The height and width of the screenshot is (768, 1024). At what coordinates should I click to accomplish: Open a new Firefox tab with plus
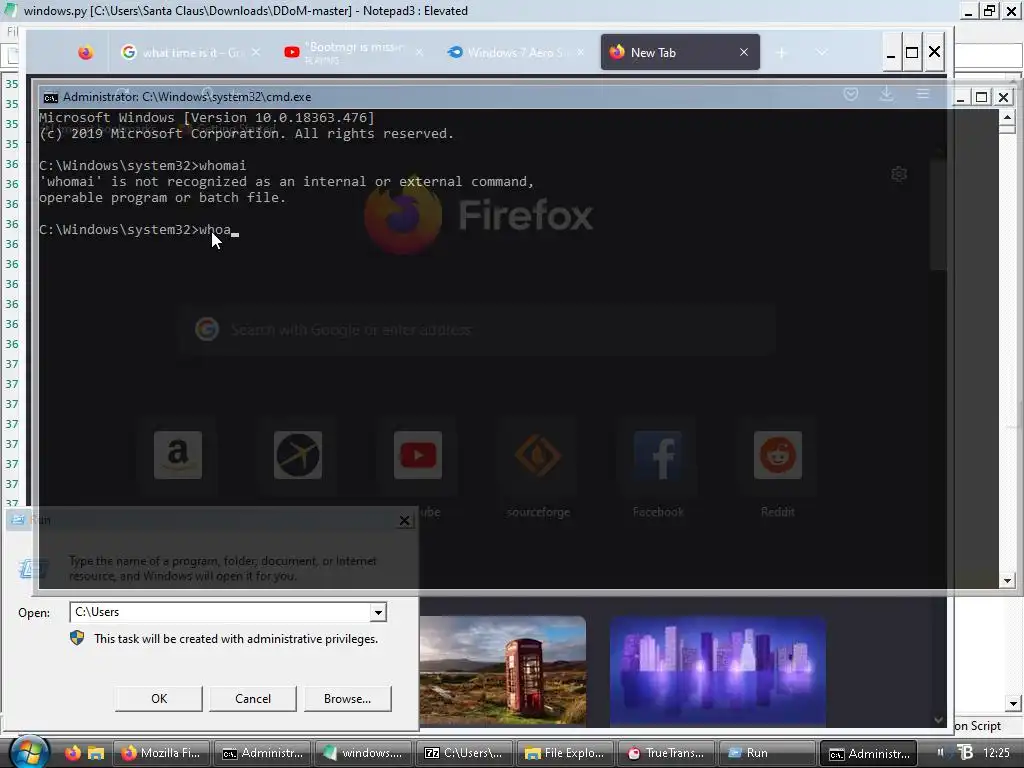point(782,53)
